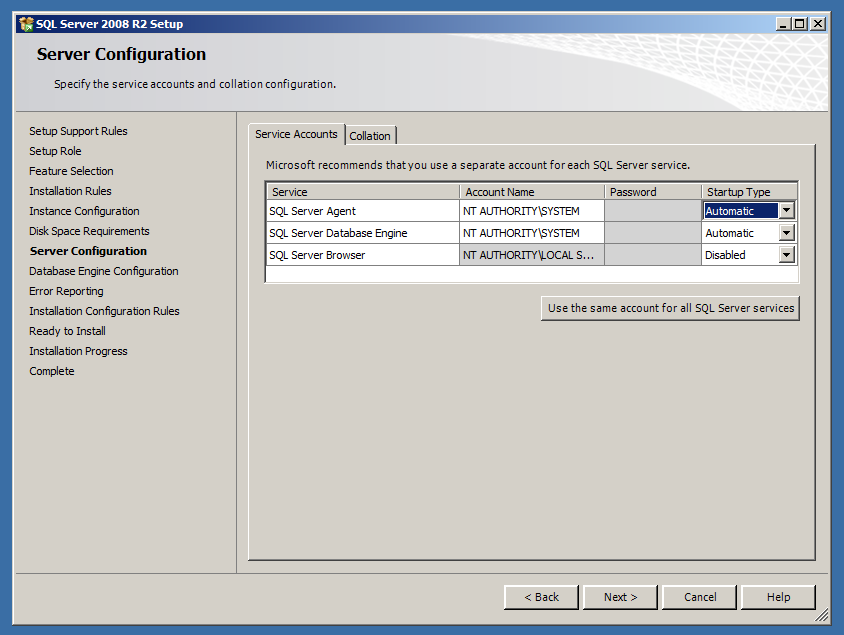
Task: Go back with the Back button
Action: click(541, 597)
